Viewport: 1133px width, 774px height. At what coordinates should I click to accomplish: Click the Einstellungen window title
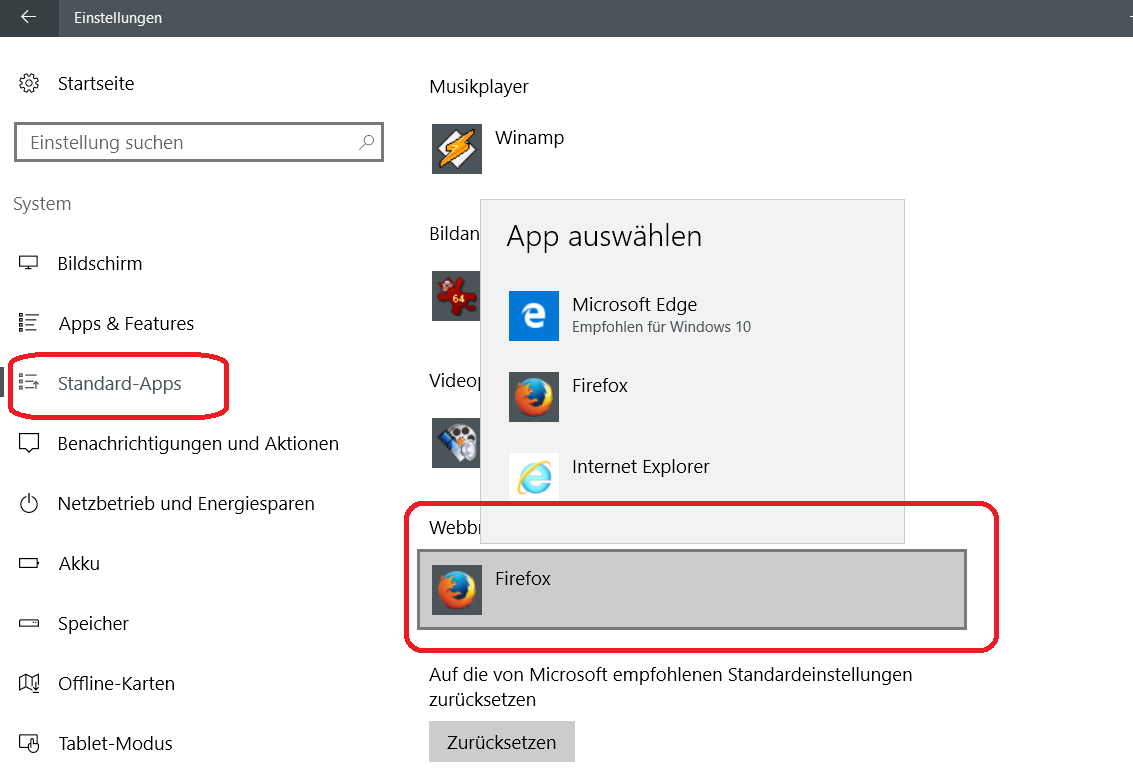118,17
